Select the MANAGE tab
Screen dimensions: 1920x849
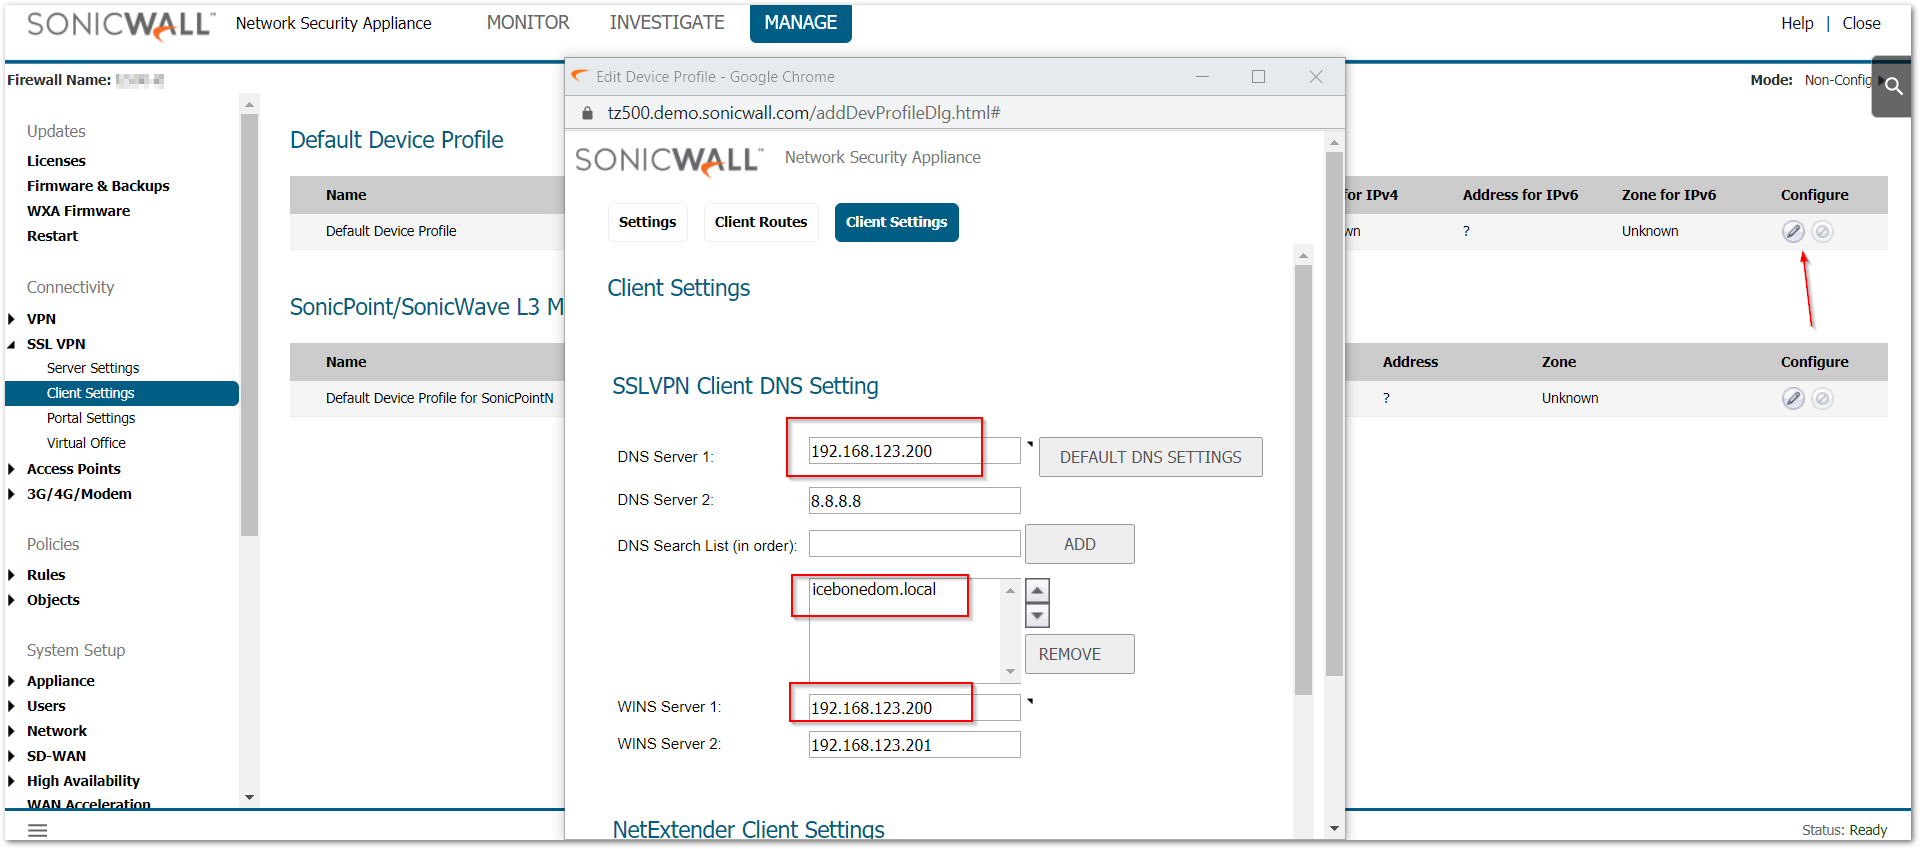[x=801, y=22]
